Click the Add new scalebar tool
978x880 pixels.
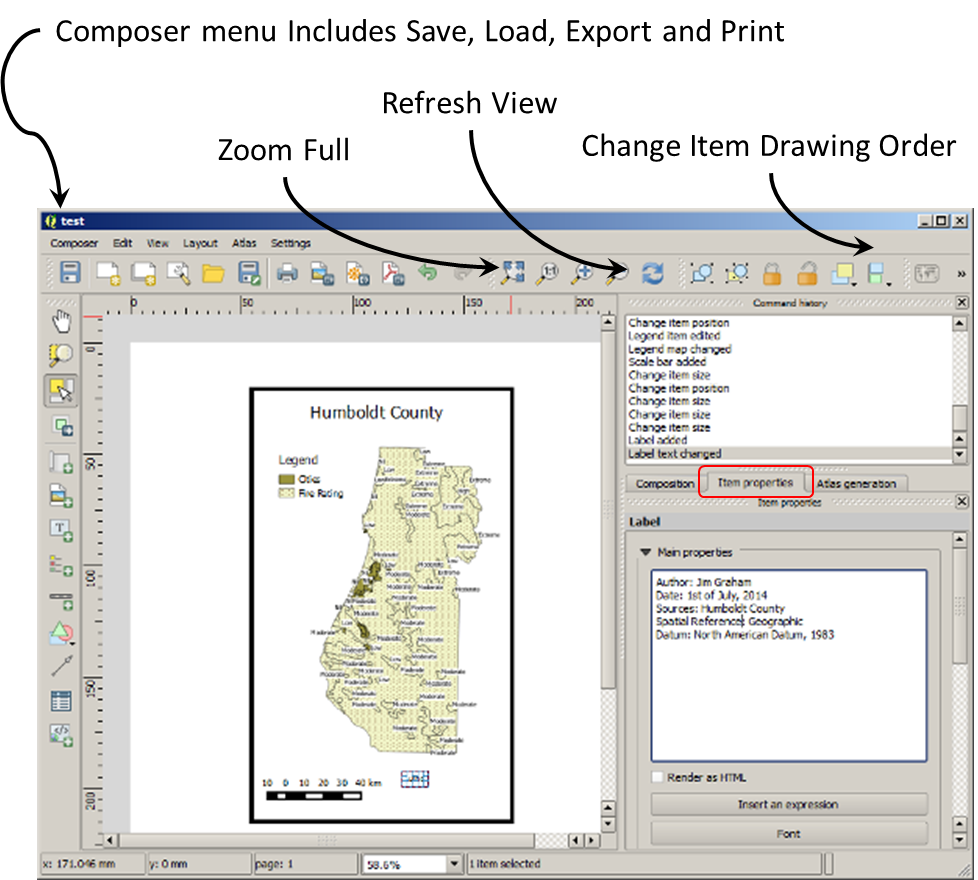62,600
